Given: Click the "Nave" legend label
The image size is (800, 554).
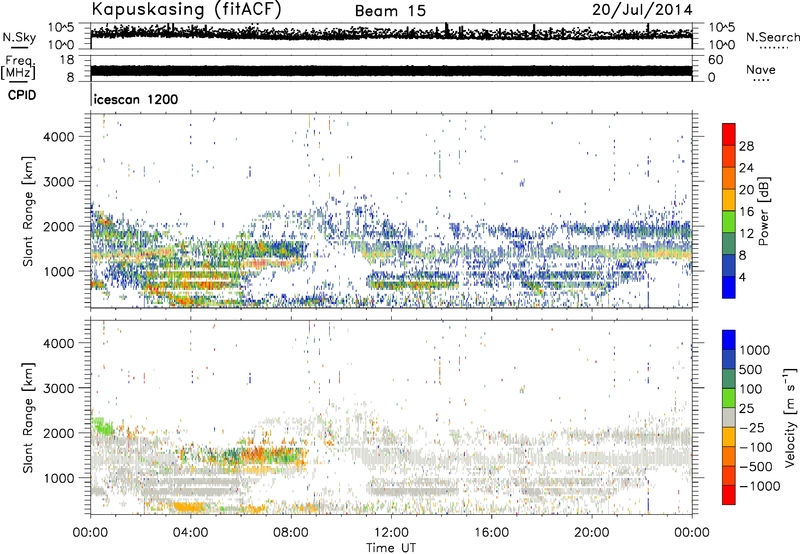Looking at the screenshot, I should (761, 69).
